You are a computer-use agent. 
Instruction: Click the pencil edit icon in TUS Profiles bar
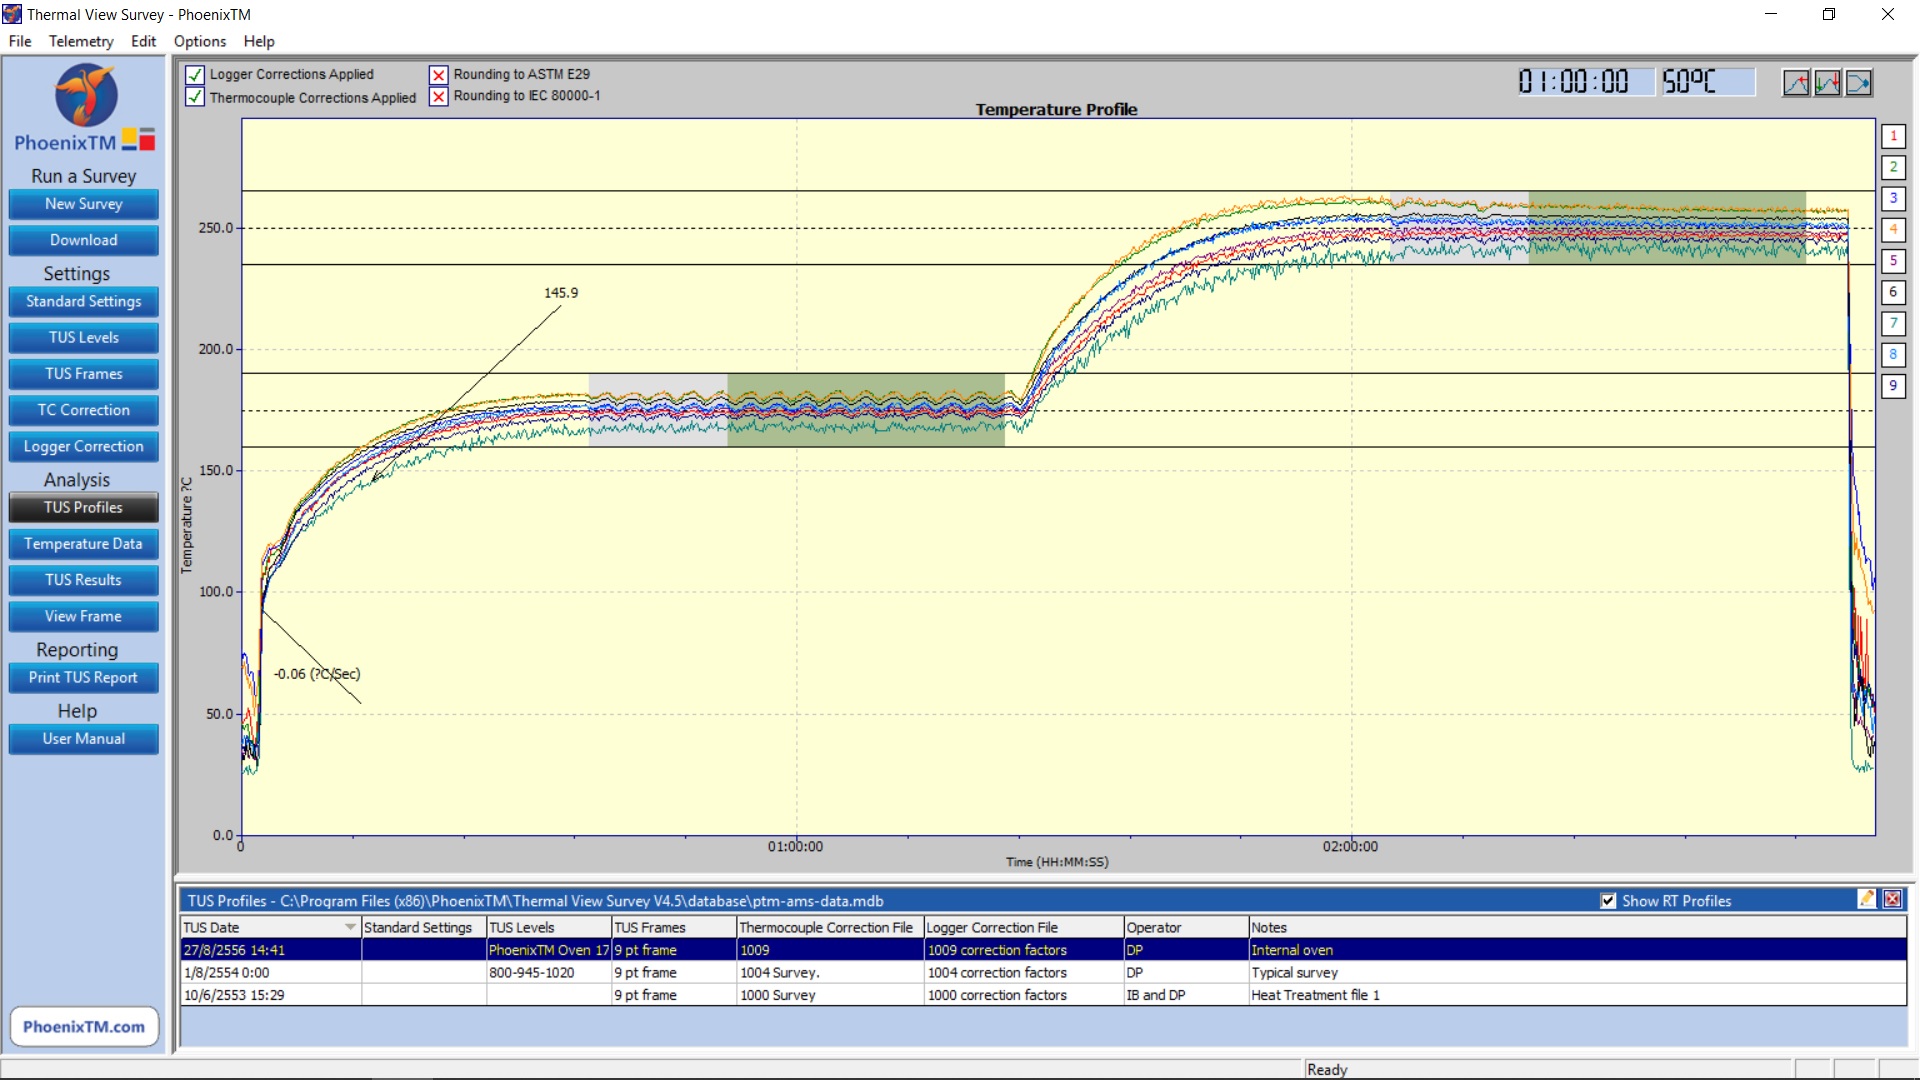tap(1866, 899)
